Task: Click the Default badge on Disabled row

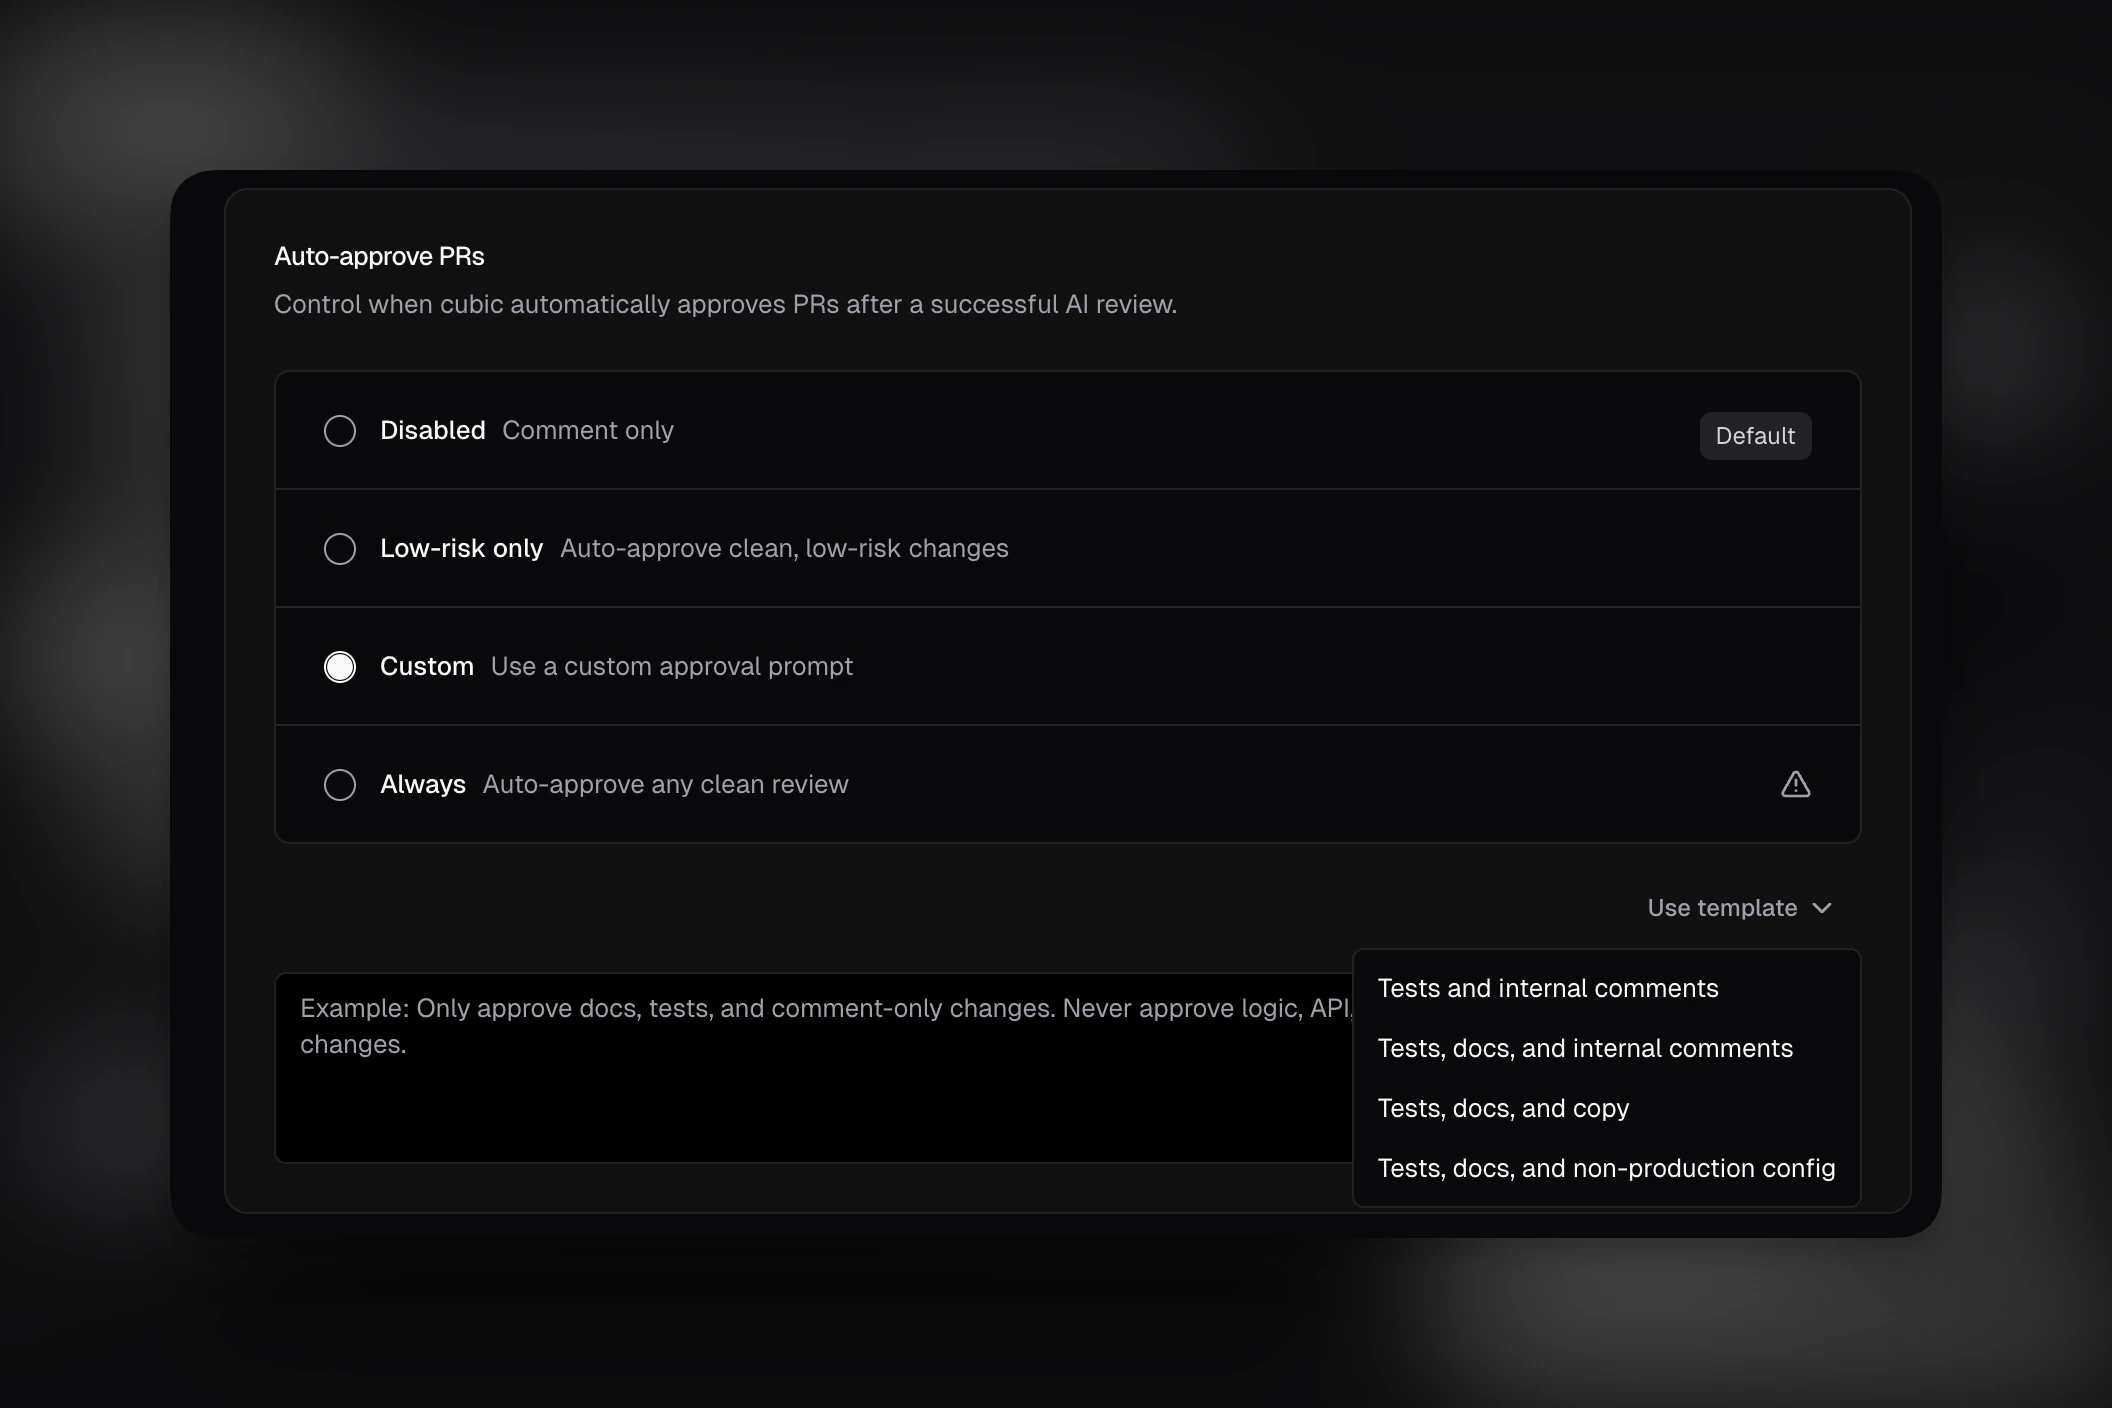Action: coord(1755,435)
